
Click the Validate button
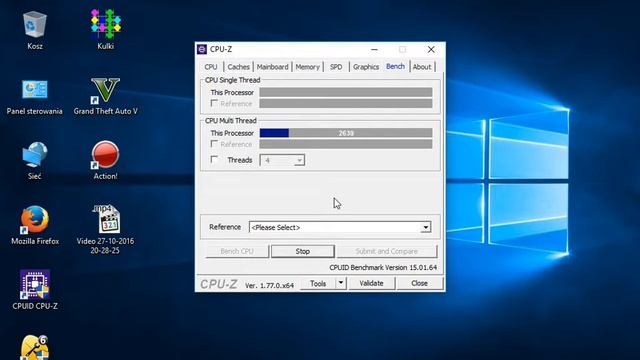[371, 283]
